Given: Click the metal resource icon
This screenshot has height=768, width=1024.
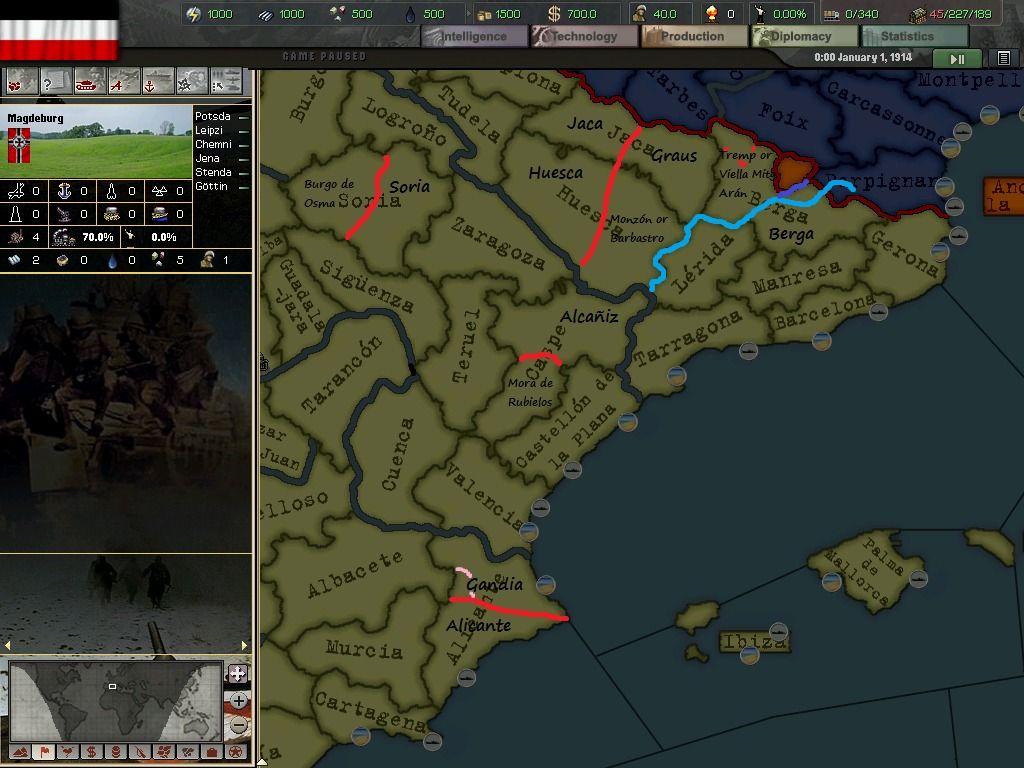Looking at the screenshot, I should click(265, 14).
